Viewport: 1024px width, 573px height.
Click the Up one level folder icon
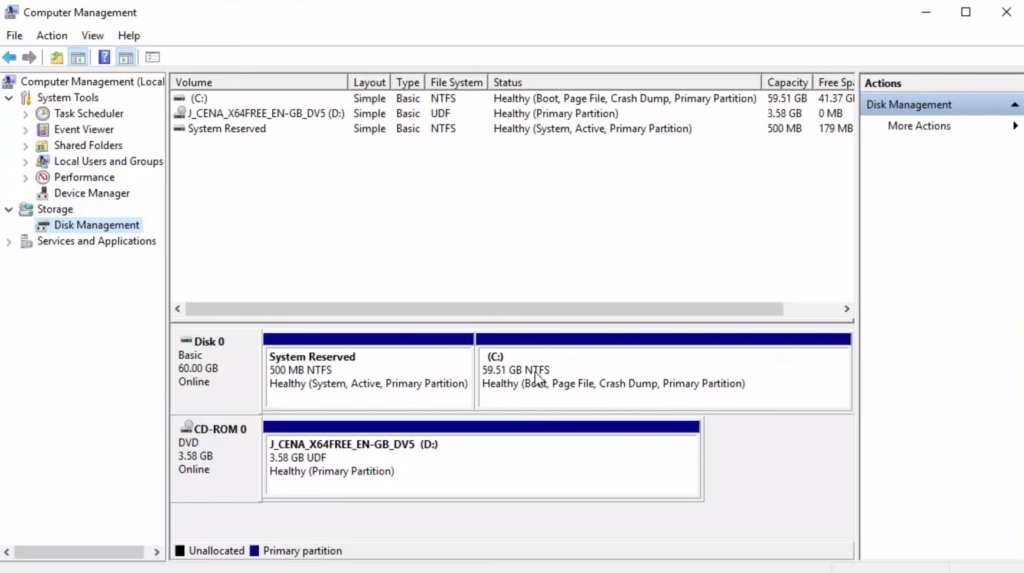tap(57, 57)
